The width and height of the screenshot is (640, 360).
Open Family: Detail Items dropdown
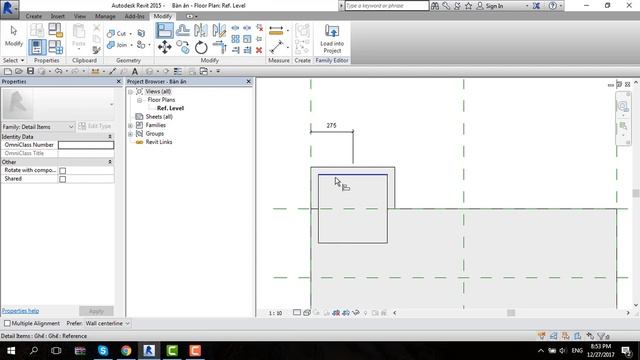point(38,127)
